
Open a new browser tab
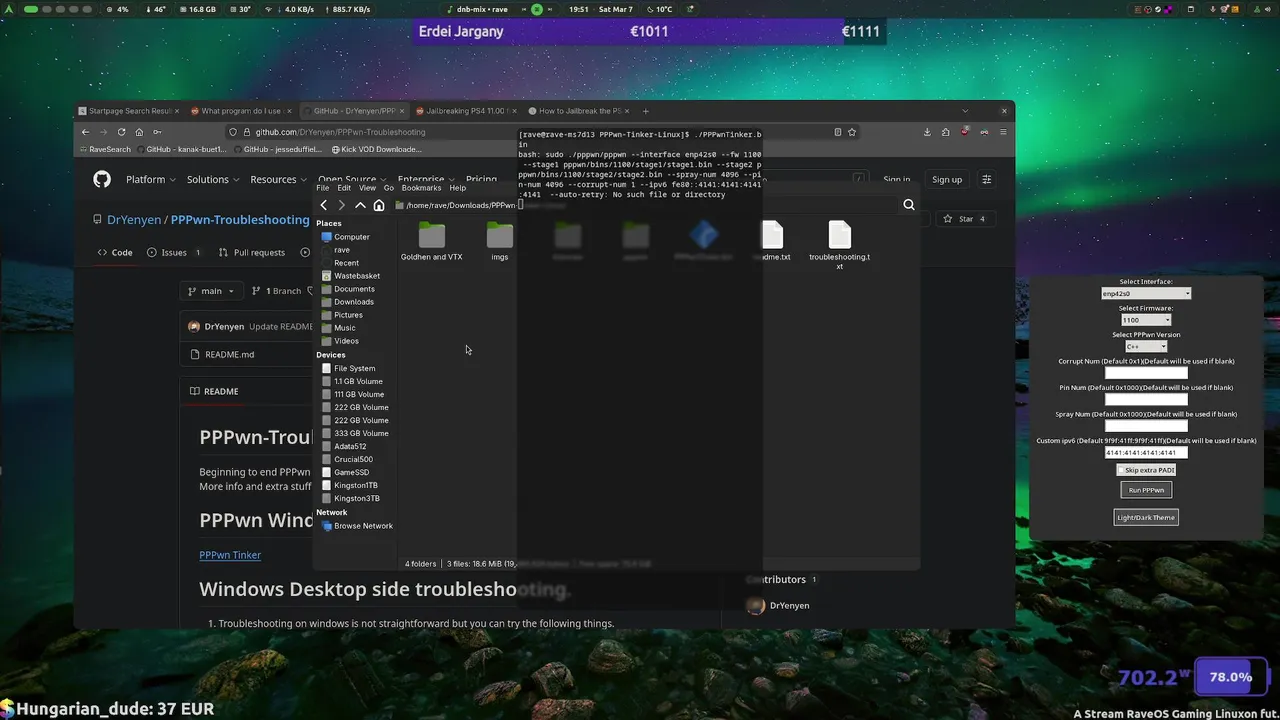pos(646,111)
